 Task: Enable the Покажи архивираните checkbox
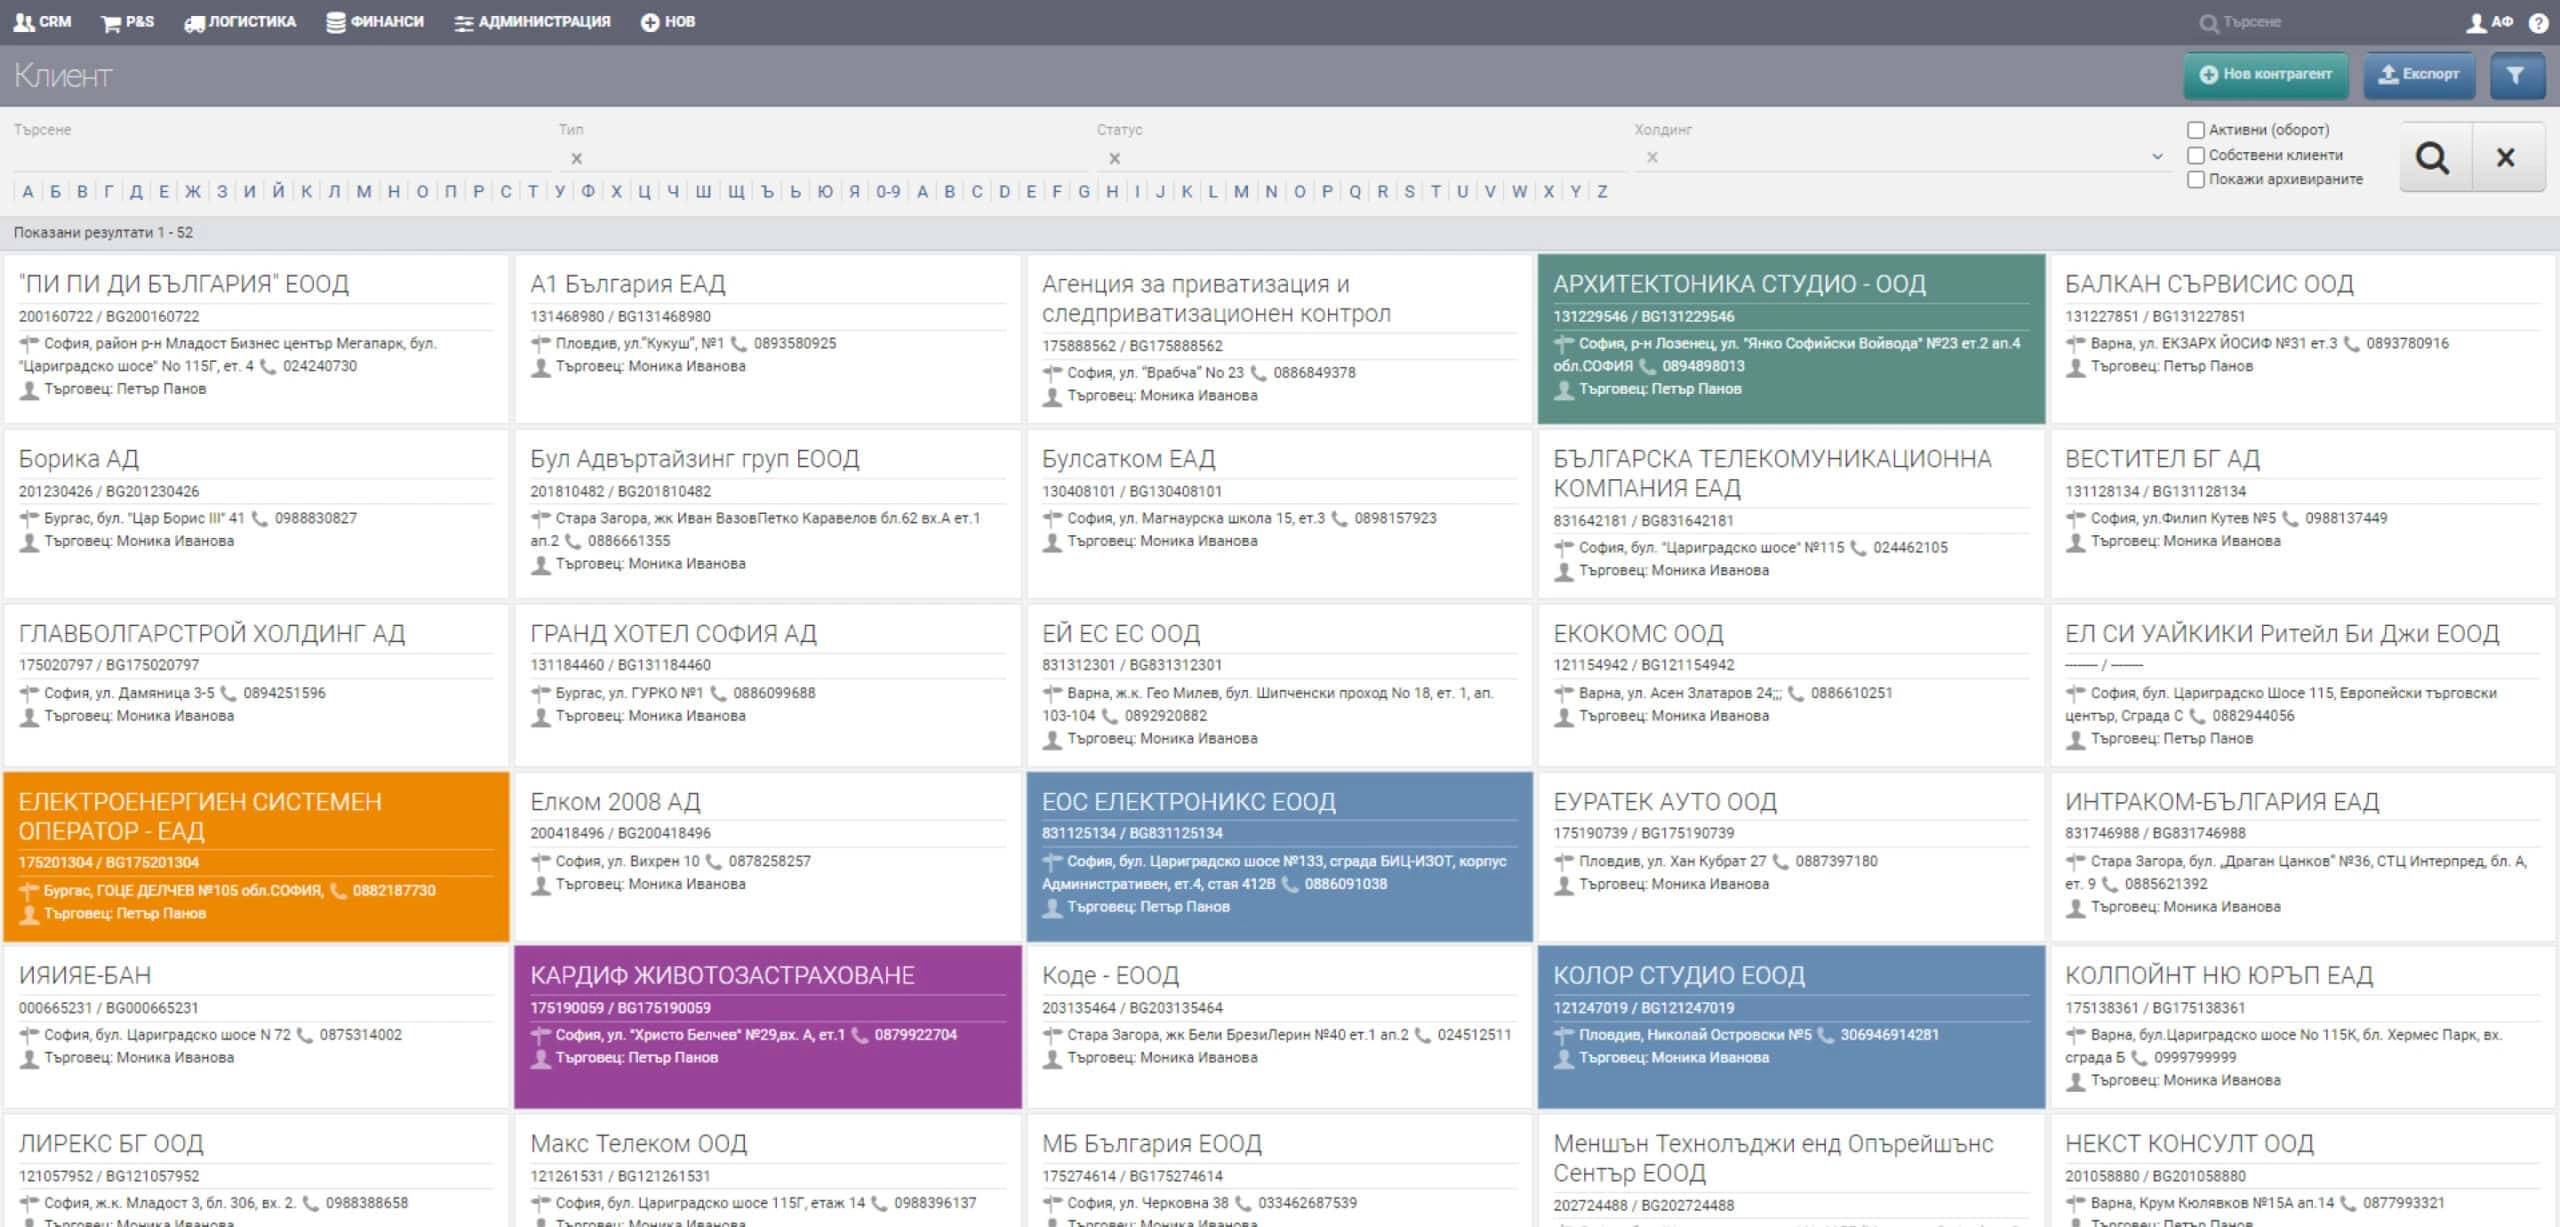click(2196, 179)
